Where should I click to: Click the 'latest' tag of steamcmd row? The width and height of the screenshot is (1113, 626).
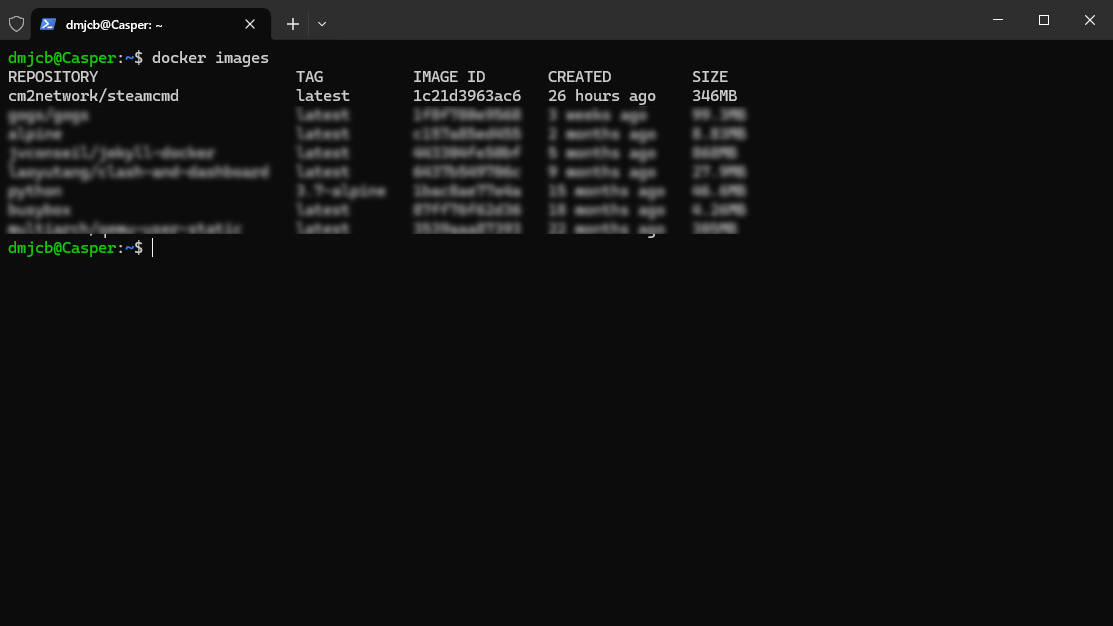tap(323, 96)
